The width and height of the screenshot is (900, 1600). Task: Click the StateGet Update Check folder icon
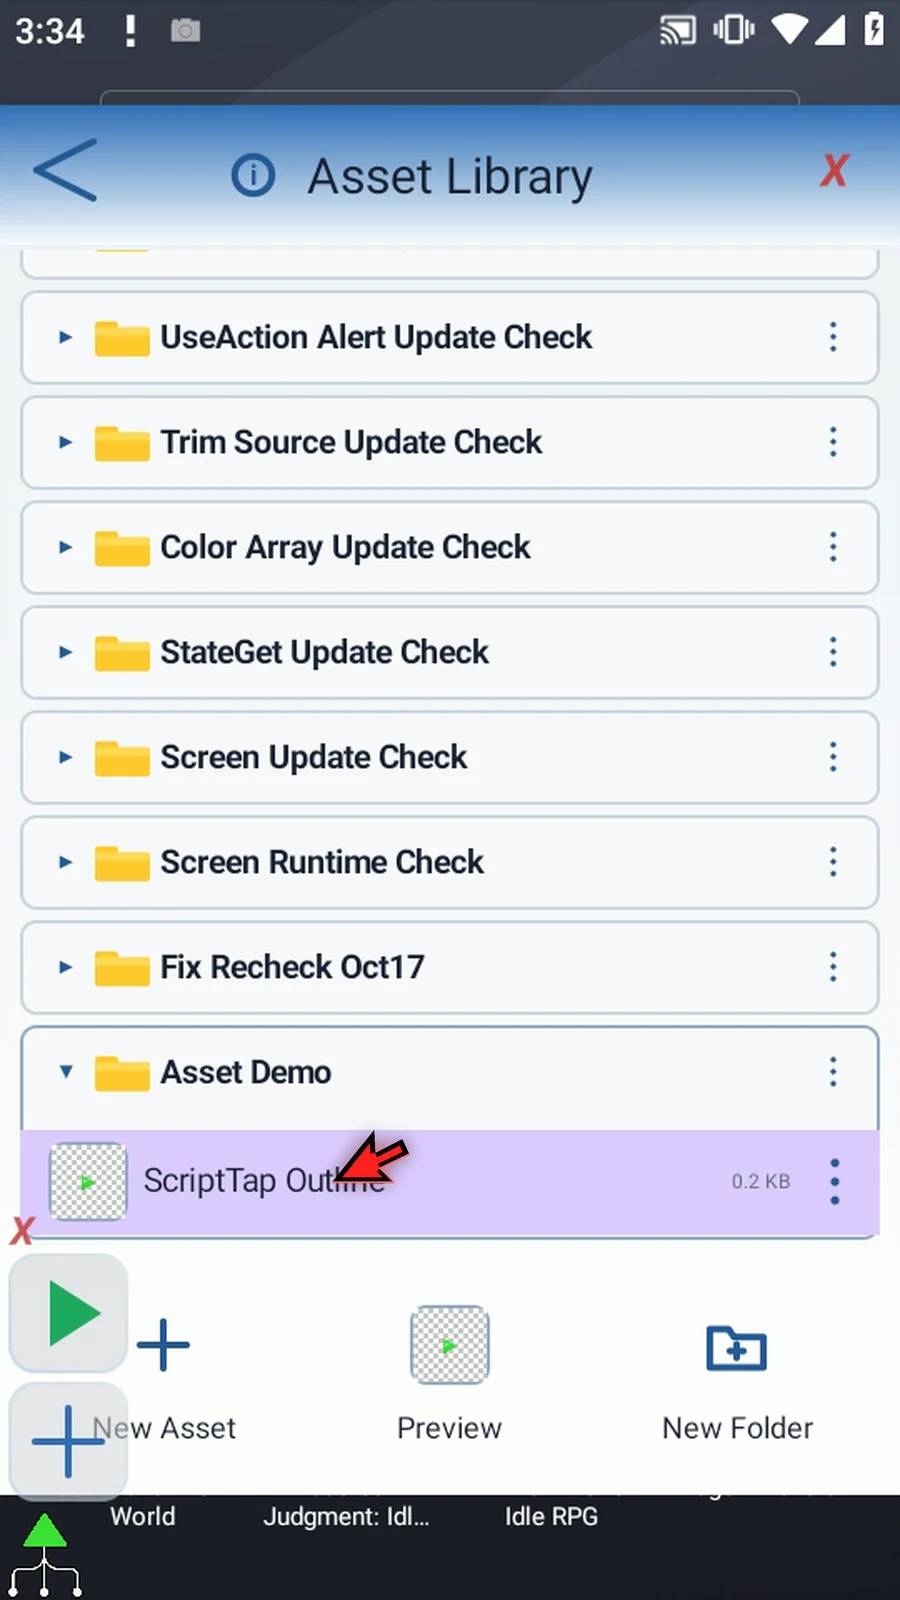[122, 653]
